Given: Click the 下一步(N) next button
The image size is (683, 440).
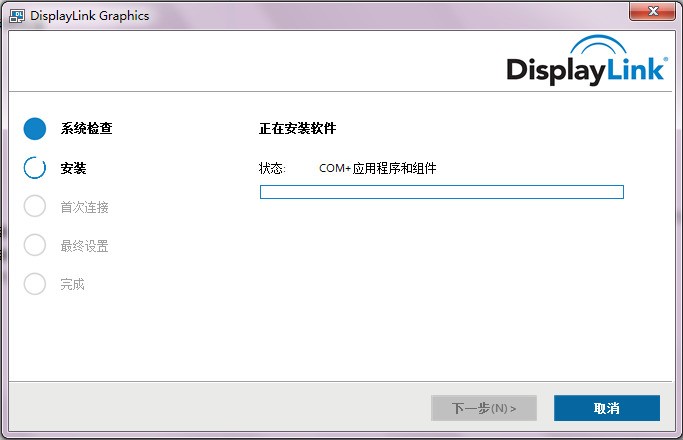Looking at the screenshot, I should (484, 408).
